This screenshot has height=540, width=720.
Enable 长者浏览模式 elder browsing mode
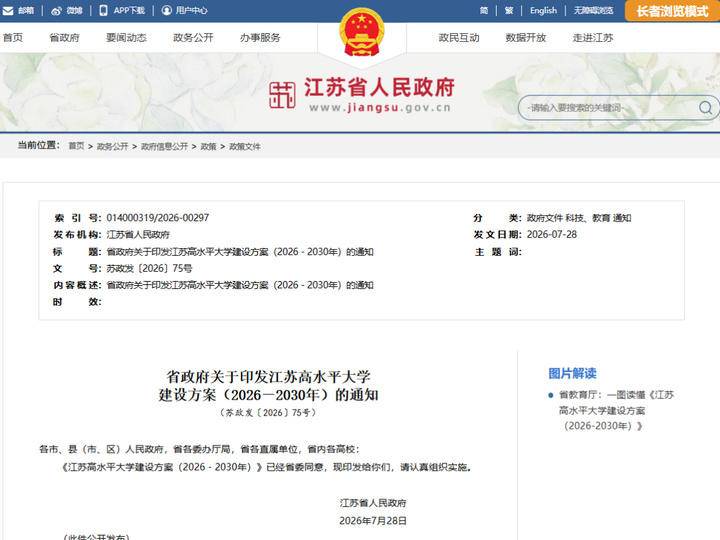pyautogui.click(x=672, y=11)
